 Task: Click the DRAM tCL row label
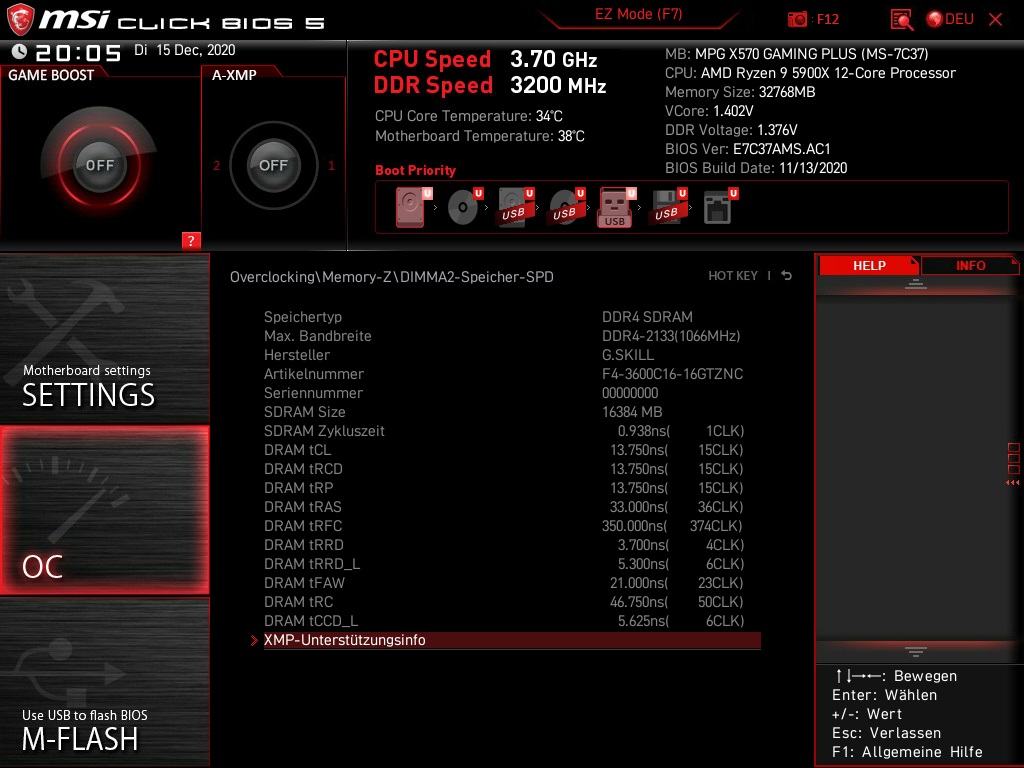coord(298,450)
